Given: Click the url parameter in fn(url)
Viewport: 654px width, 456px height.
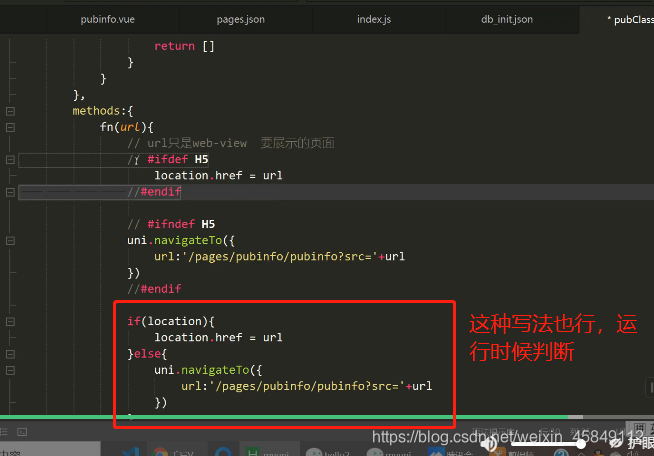Looking at the screenshot, I should tap(130, 127).
